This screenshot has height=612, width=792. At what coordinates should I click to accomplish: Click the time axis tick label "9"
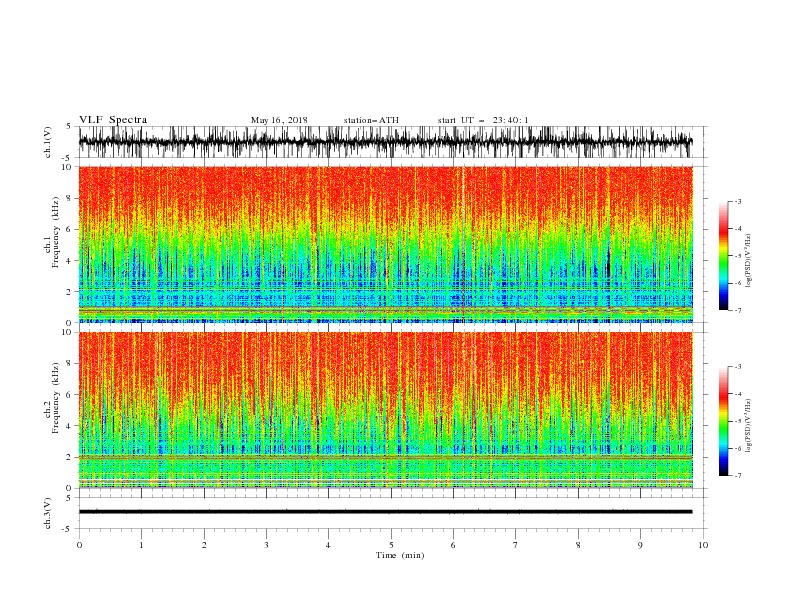click(640, 545)
